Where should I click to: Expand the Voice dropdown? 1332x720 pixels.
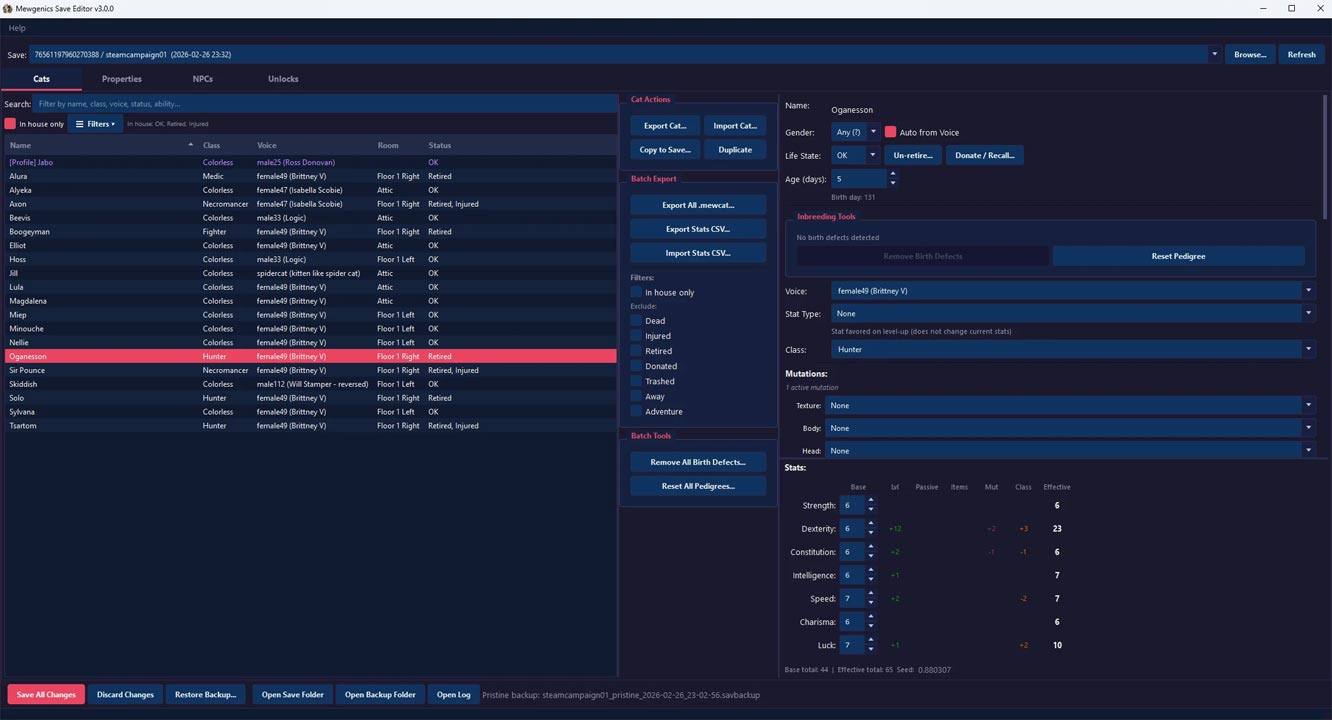click(x=1308, y=291)
